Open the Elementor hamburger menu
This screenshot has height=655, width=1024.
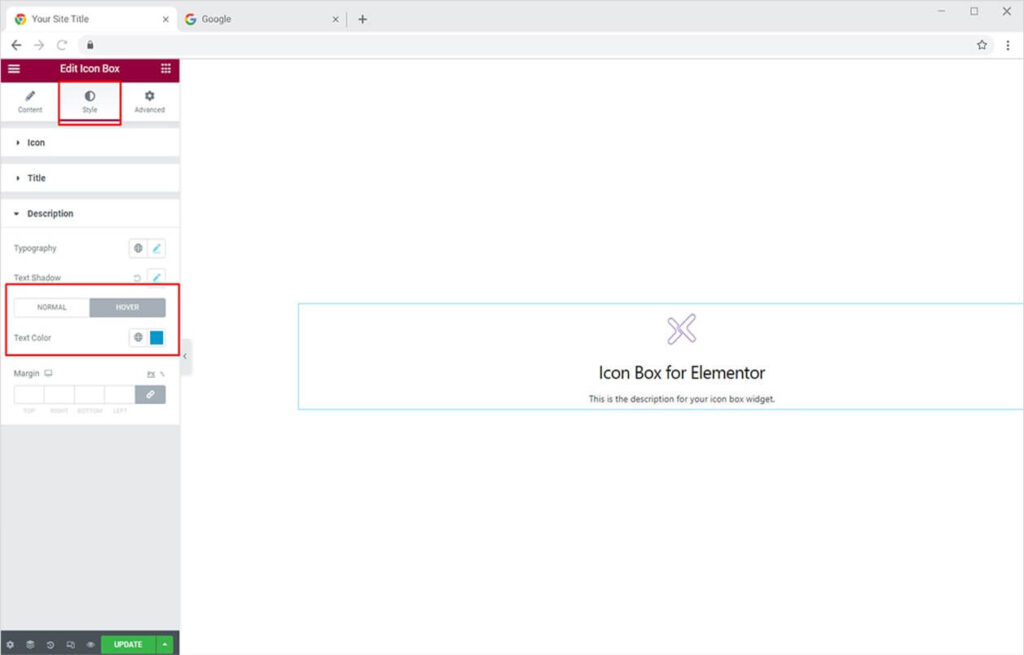point(14,69)
